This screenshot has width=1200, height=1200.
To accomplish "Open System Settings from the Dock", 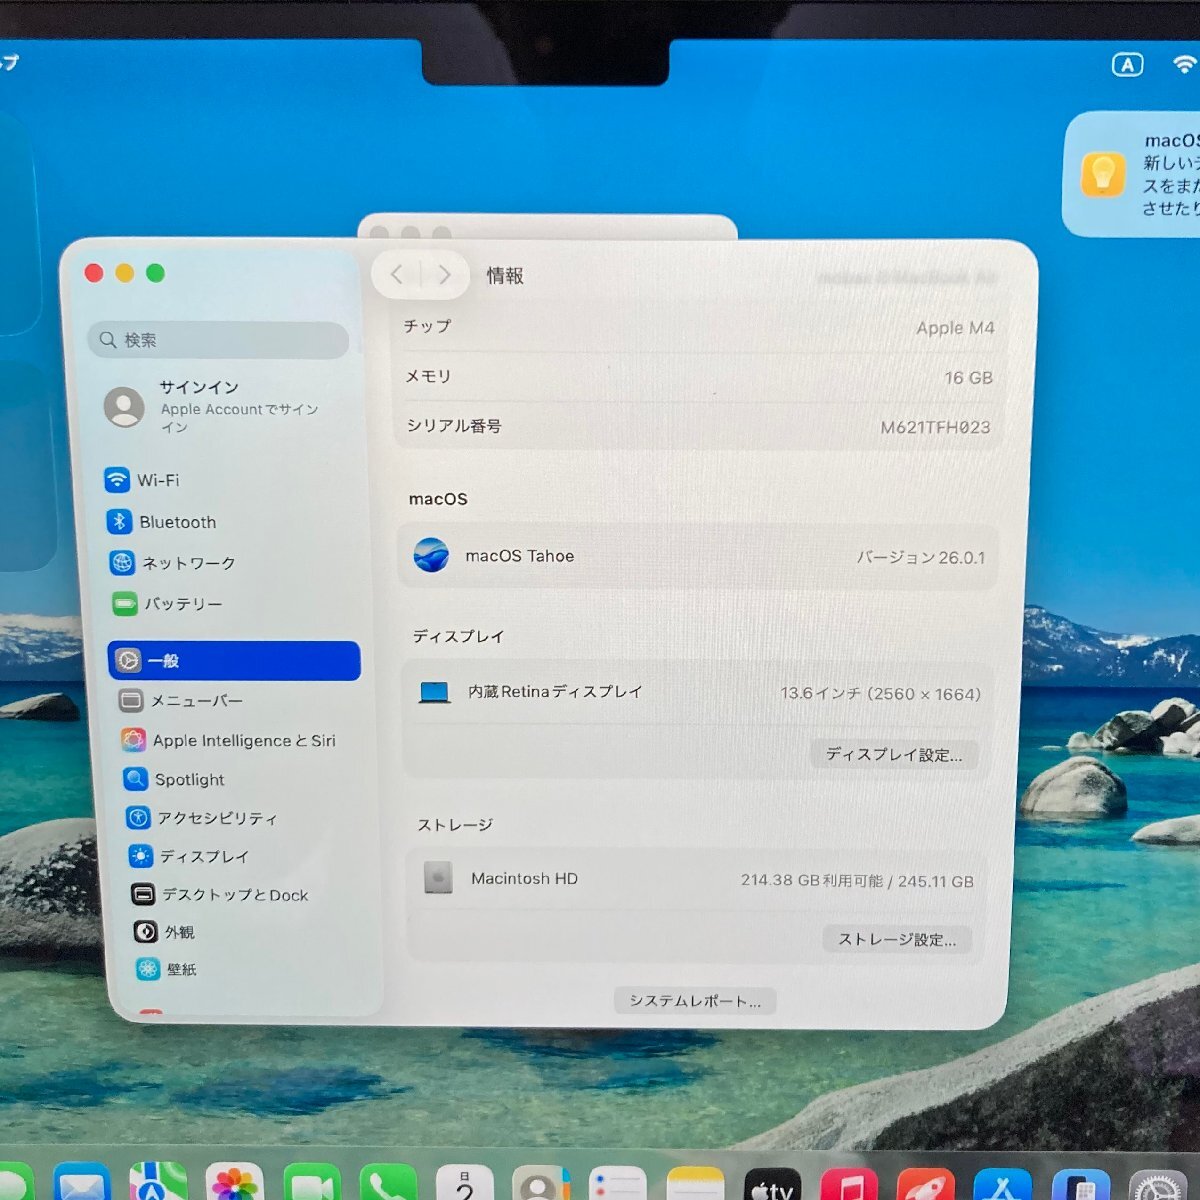I will pos(1157,1185).
